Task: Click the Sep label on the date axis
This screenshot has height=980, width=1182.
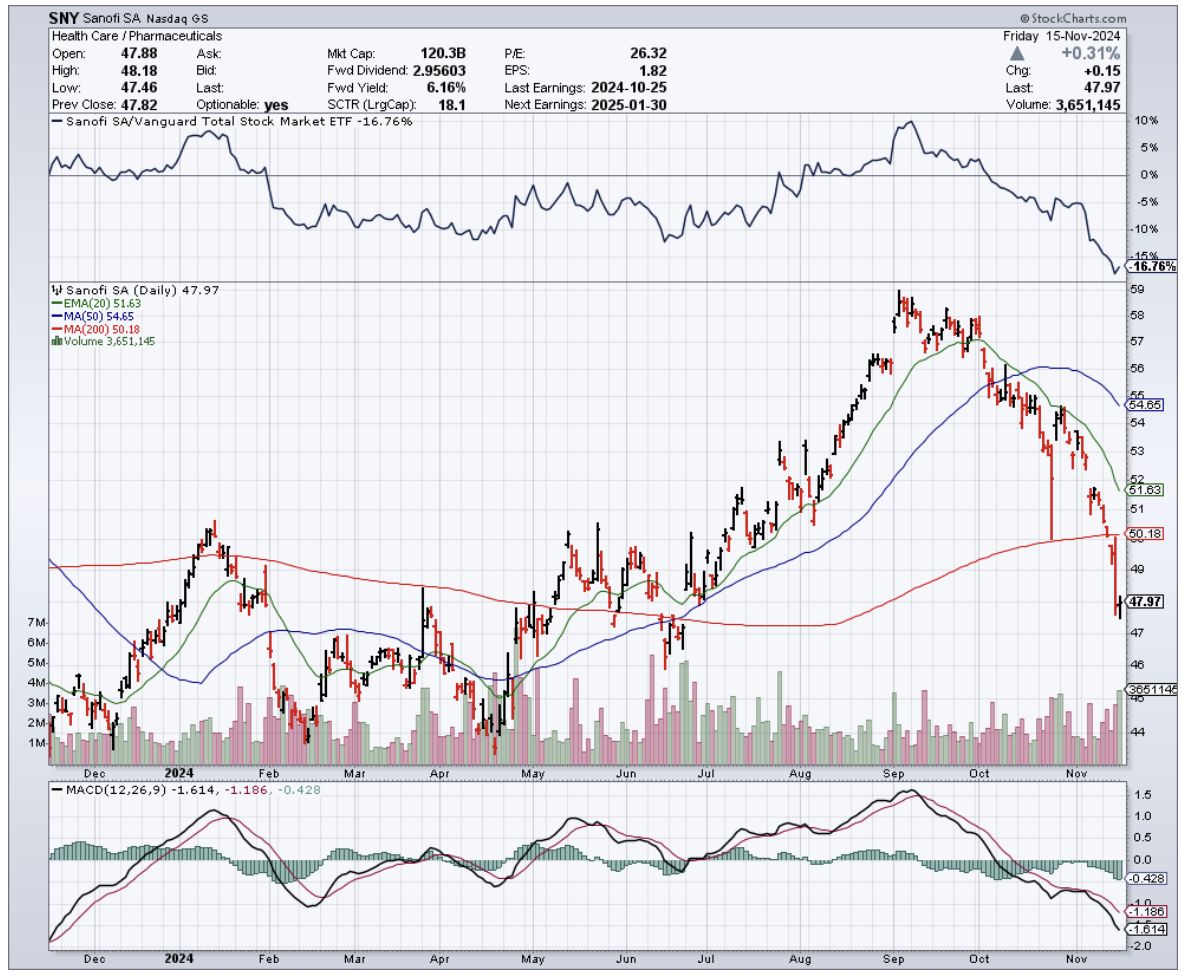Action: 893,773
